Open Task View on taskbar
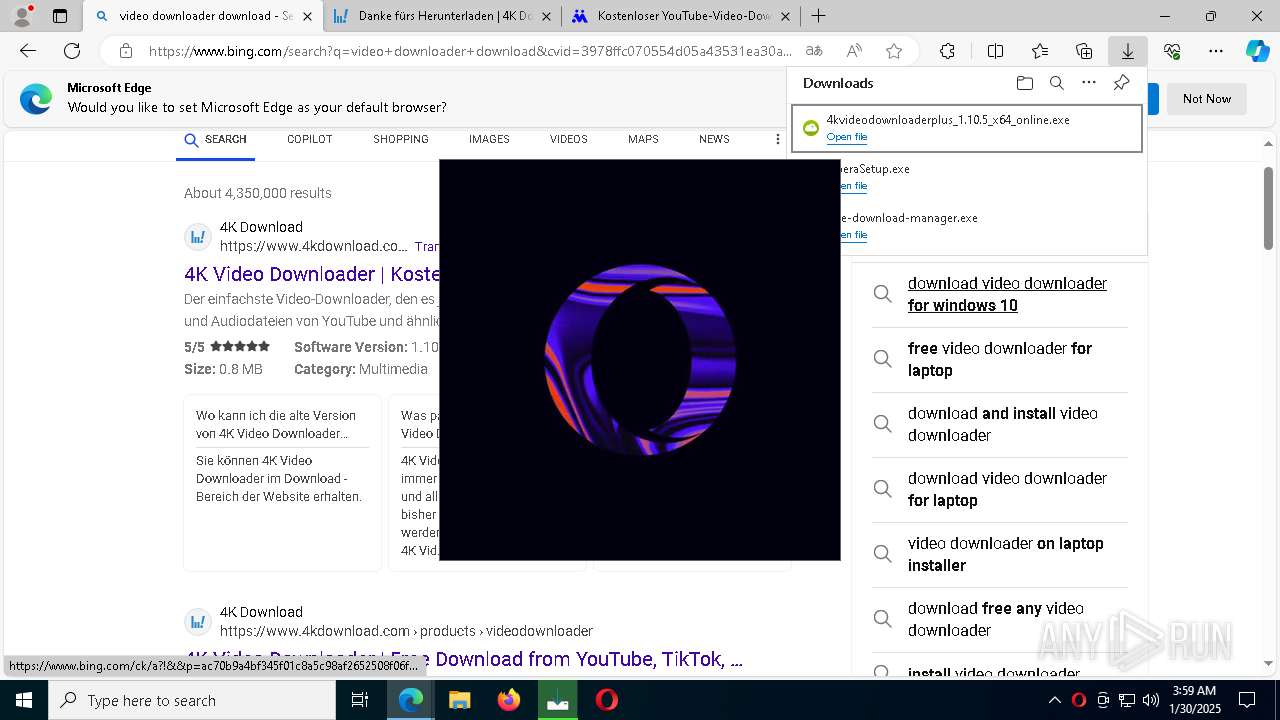 click(x=361, y=700)
